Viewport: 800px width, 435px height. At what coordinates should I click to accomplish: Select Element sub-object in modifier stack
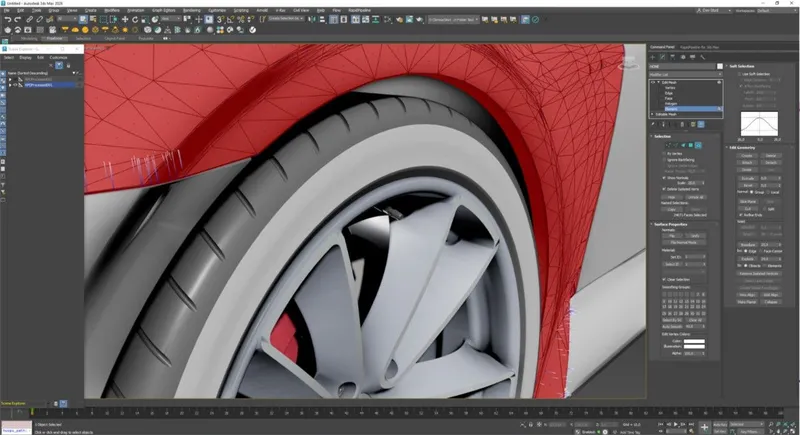672,108
